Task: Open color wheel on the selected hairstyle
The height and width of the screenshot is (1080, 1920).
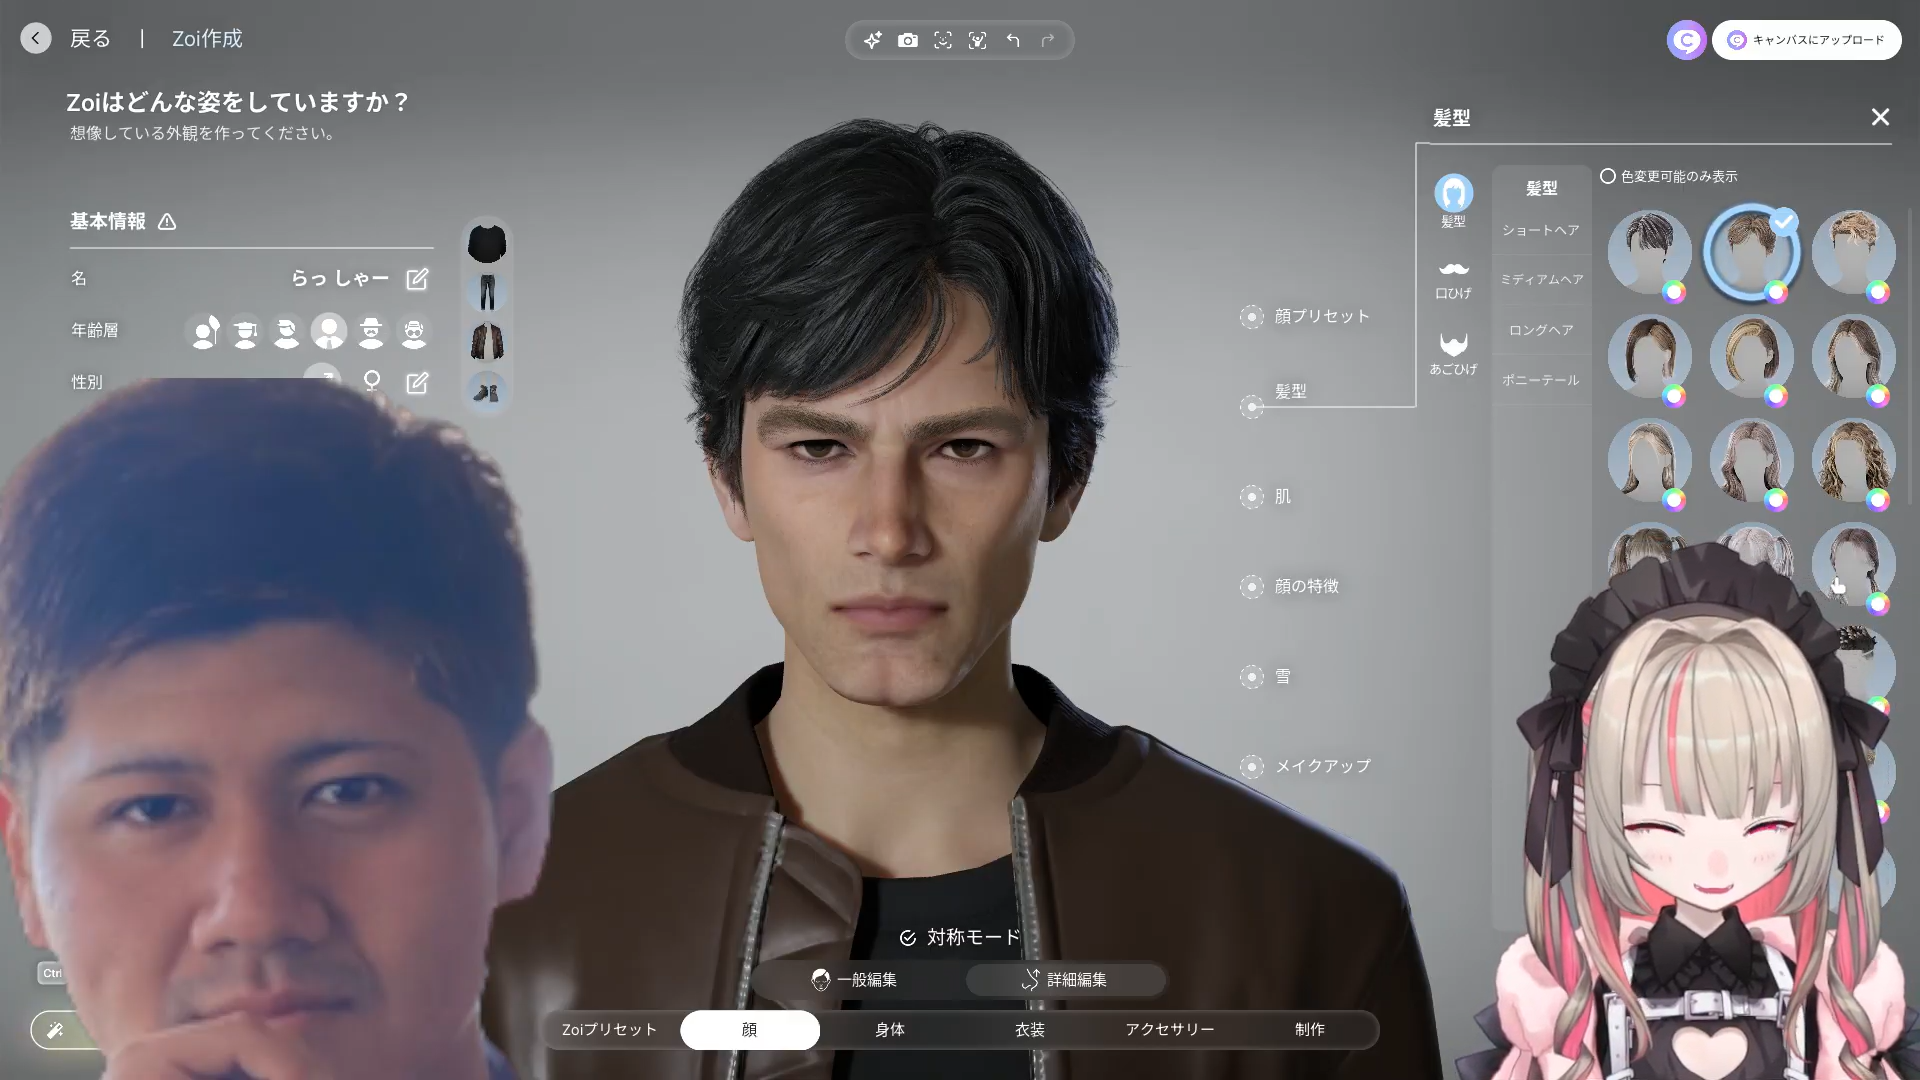Action: [x=1776, y=292]
